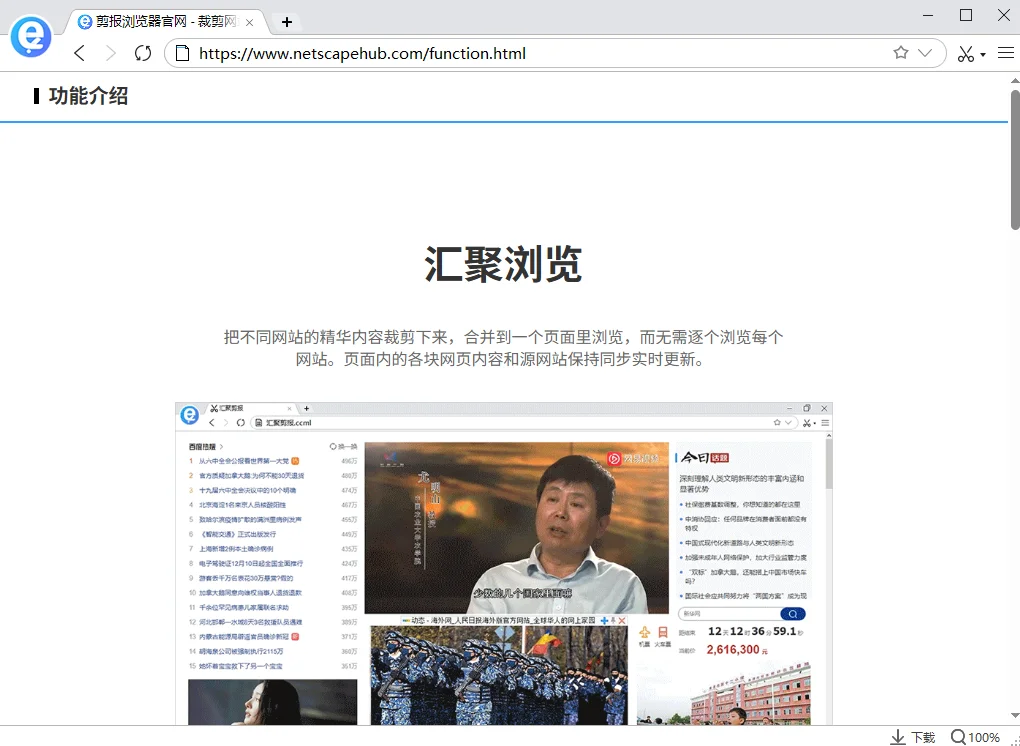1020x746 pixels.
Task: Click the paragraph starting 把不同网站的精华内容
Action: coord(503,348)
